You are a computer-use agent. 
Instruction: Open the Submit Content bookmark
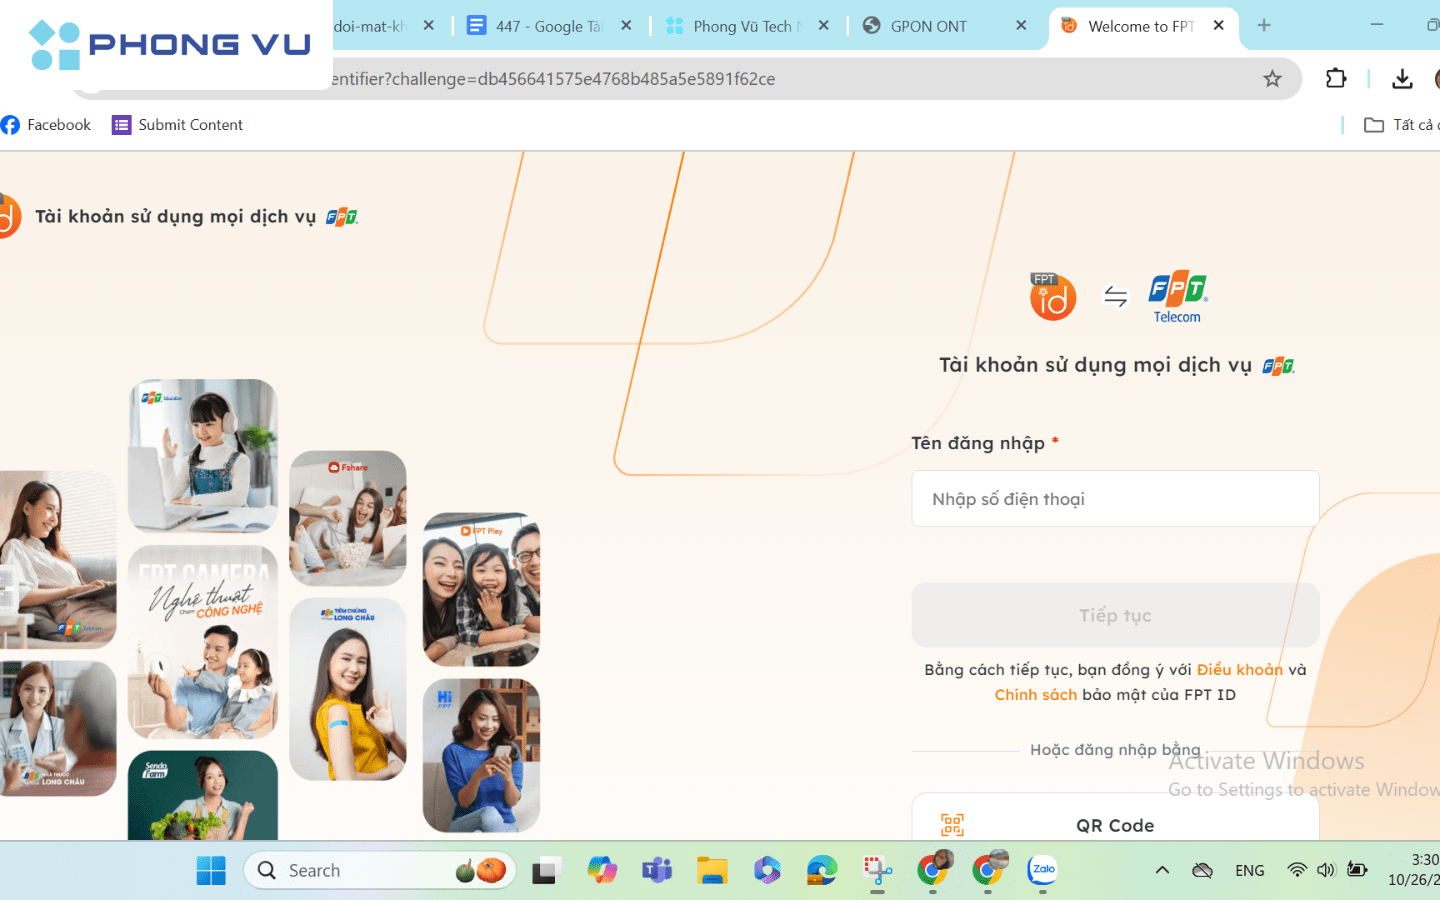(x=177, y=125)
